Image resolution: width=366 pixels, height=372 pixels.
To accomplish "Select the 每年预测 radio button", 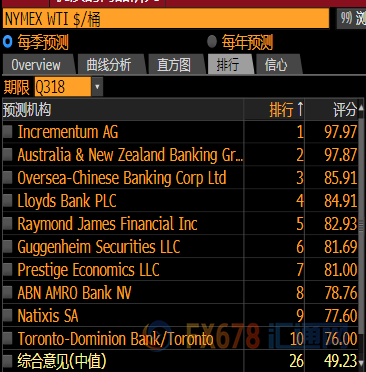I will pos(212,42).
